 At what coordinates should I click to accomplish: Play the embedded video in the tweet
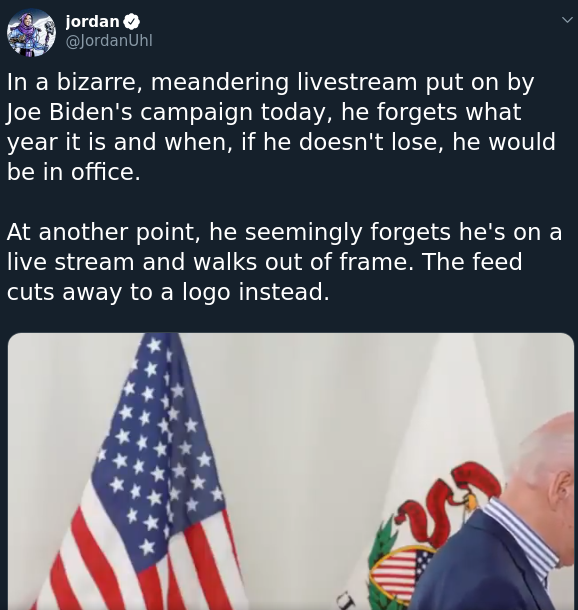pyautogui.click(x=291, y=471)
